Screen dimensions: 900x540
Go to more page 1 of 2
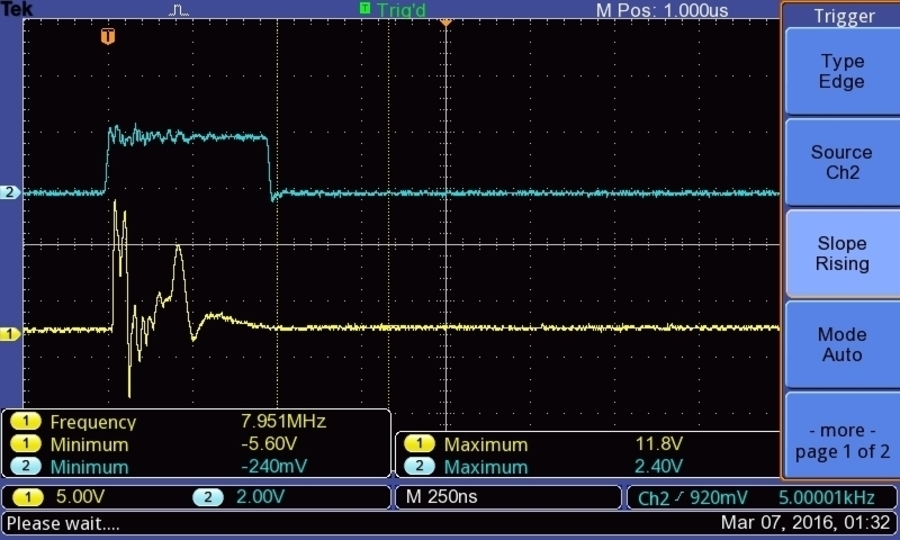(841, 436)
